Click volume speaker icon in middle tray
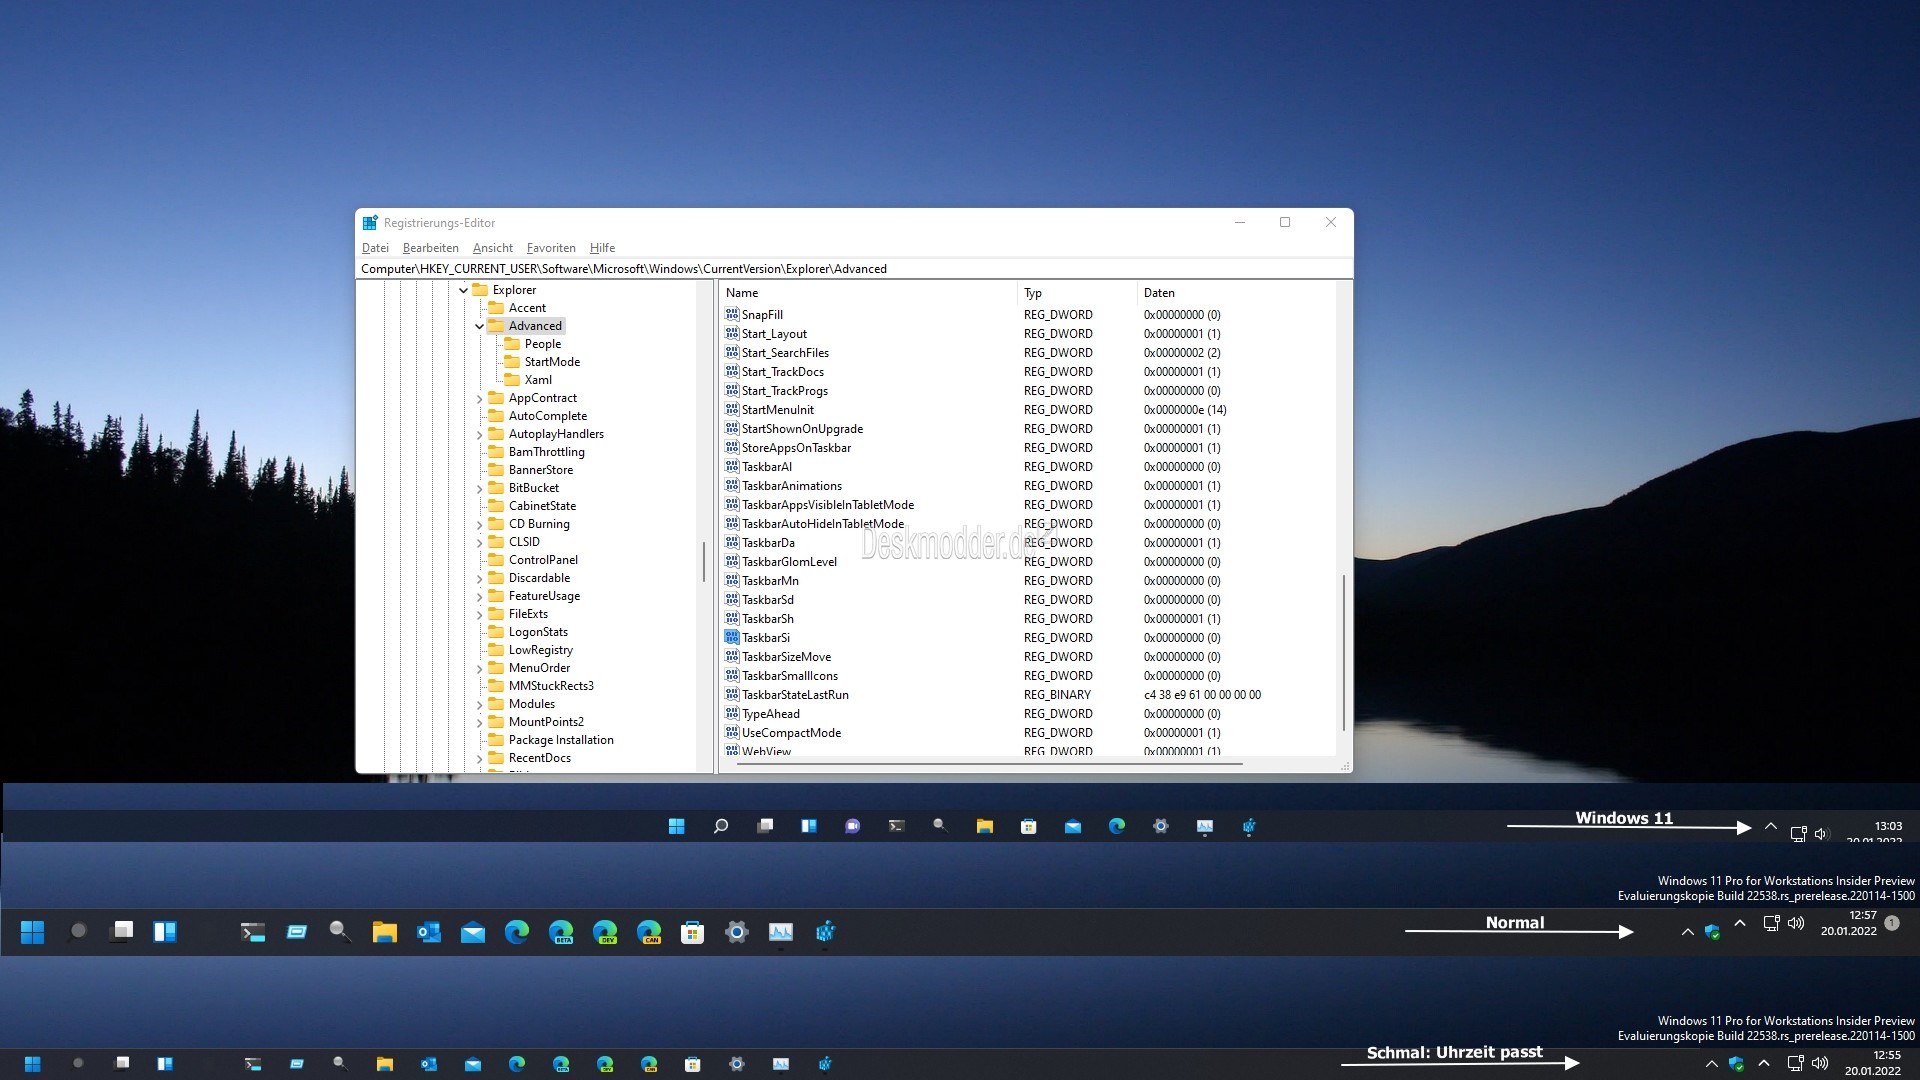The image size is (1920, 1080). pos(1796,923)
